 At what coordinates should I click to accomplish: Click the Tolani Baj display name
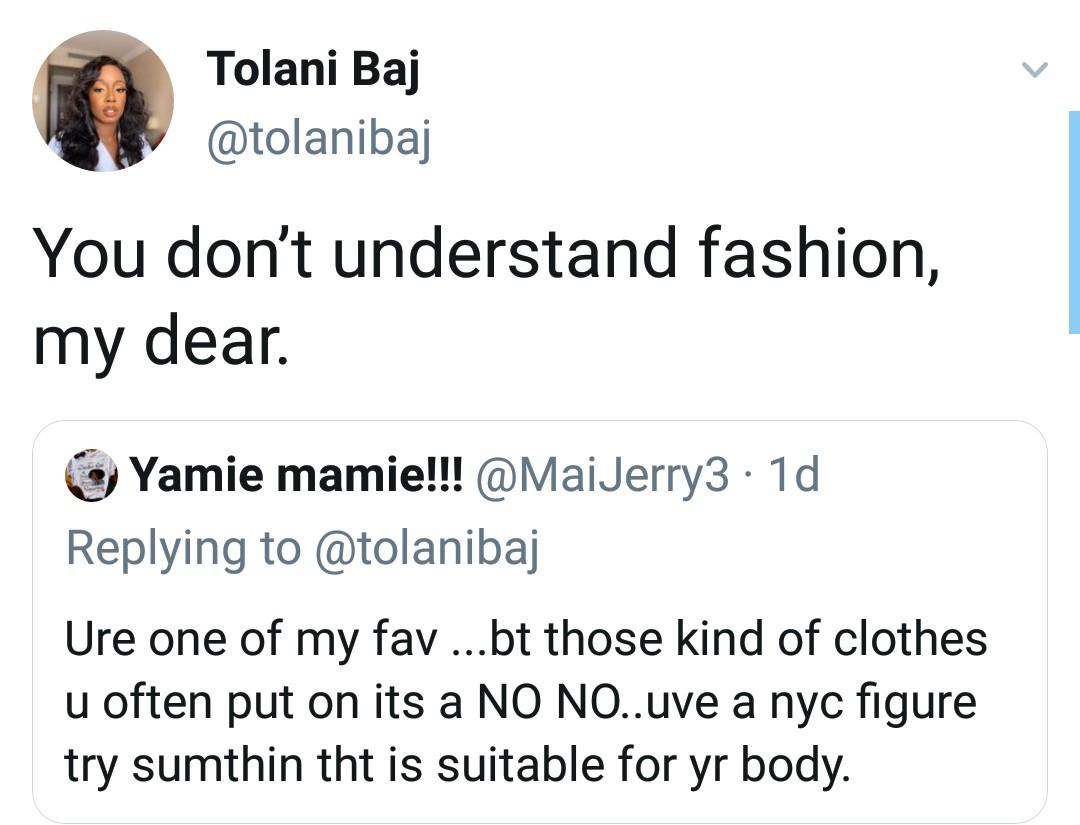point(313,71)
